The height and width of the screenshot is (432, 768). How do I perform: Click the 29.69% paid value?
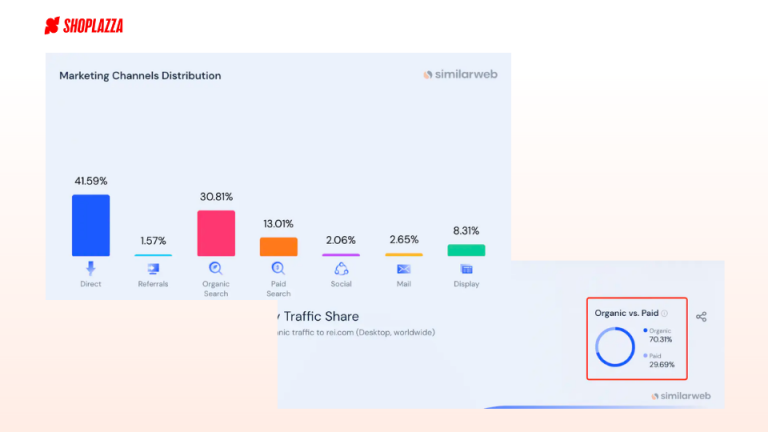662,364
